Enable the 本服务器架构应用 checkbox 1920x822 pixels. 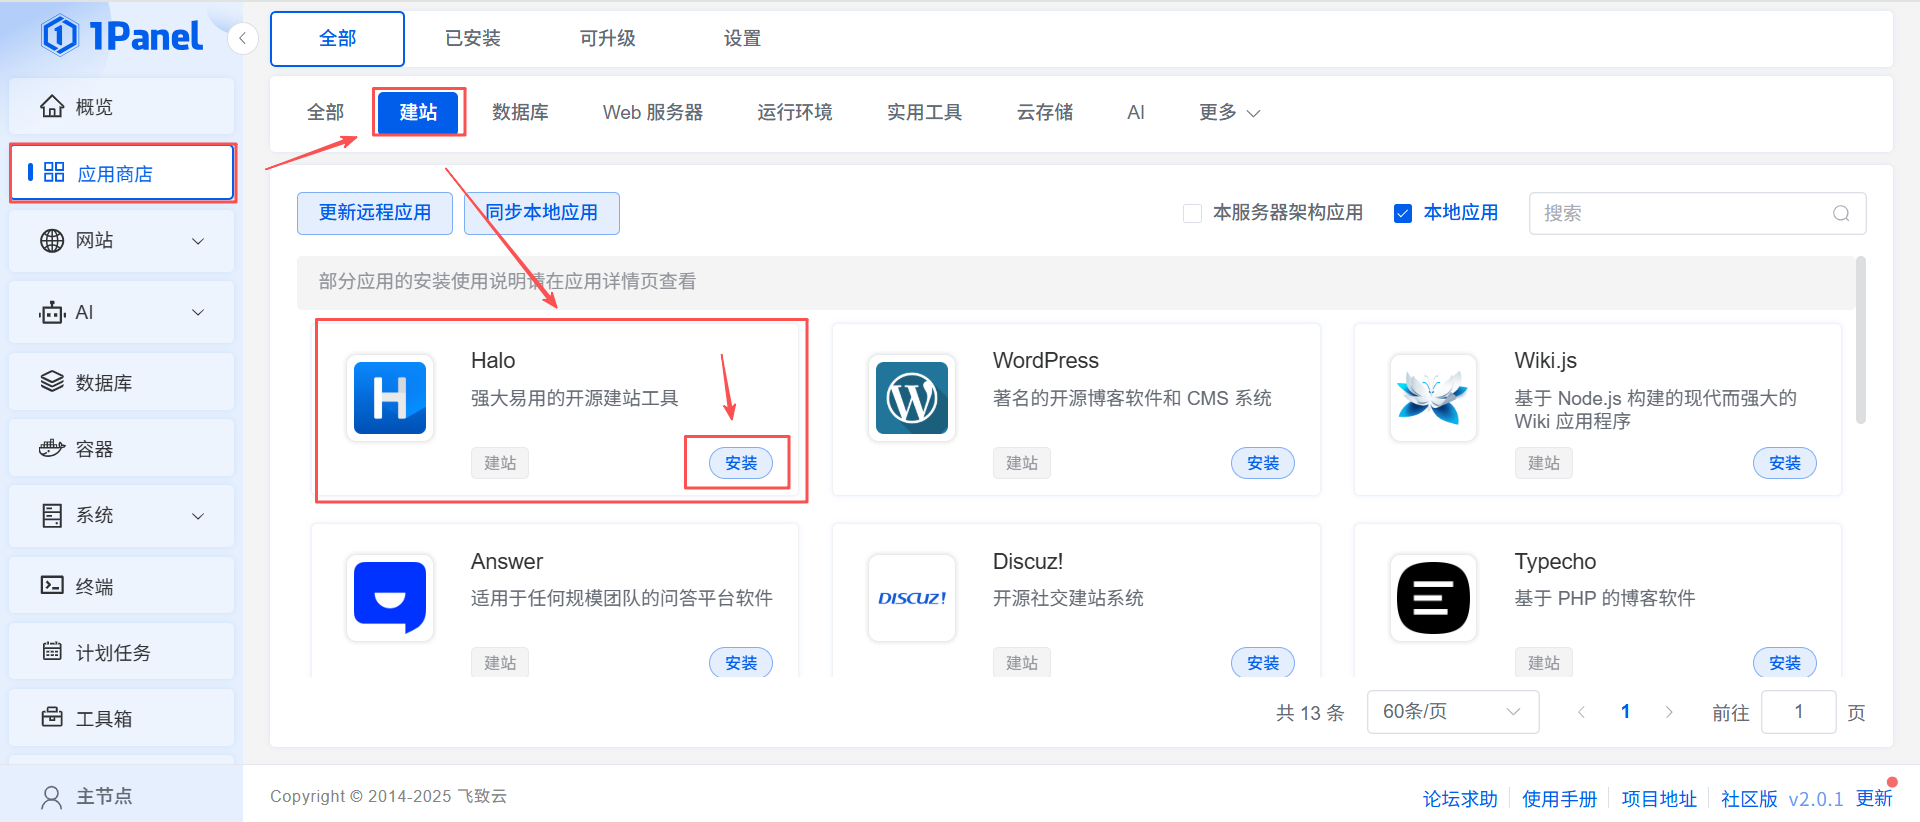pyautogui.click(x=1192, y=213)
